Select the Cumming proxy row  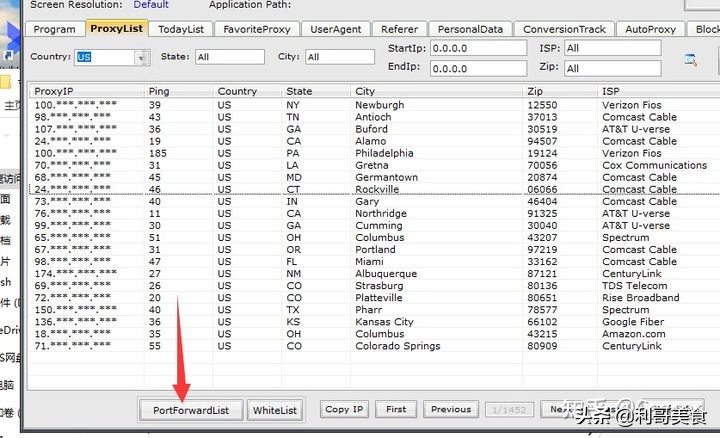click(374, 225)
